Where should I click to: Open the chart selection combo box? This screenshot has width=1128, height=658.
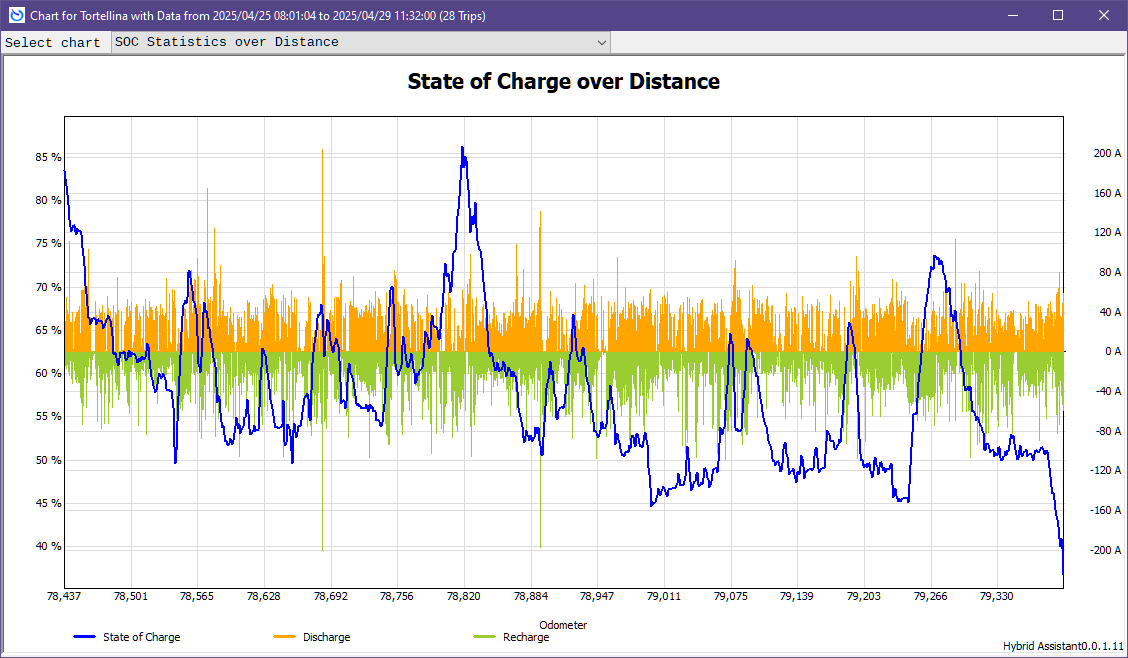tap(360, 42)
